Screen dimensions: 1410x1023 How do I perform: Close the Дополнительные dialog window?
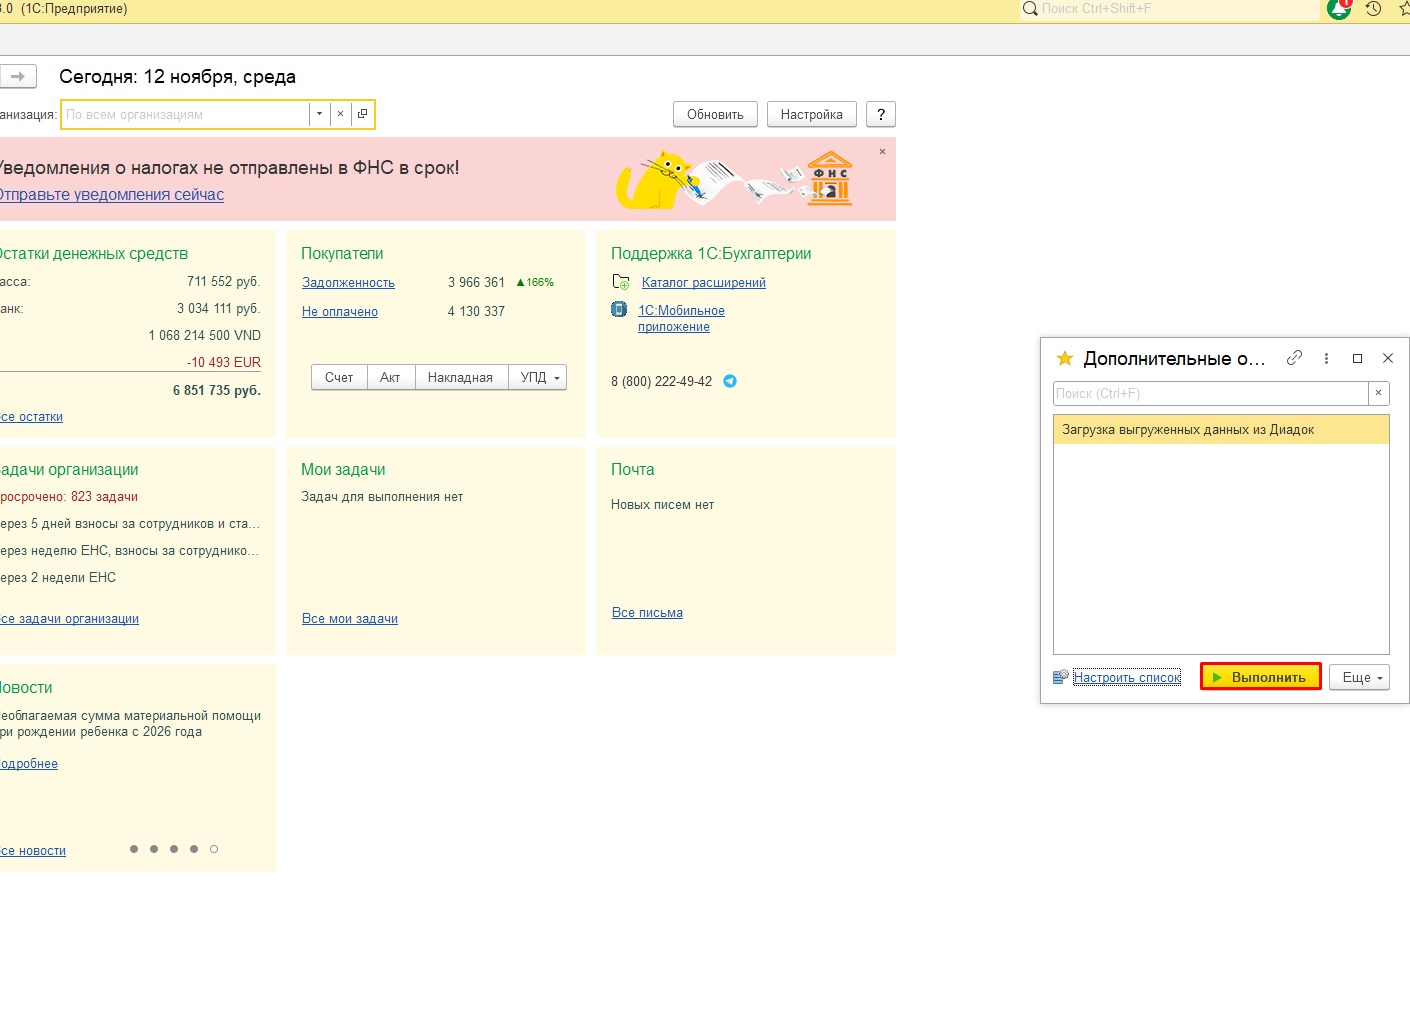pyautogui.click(x=1388, y=358)
